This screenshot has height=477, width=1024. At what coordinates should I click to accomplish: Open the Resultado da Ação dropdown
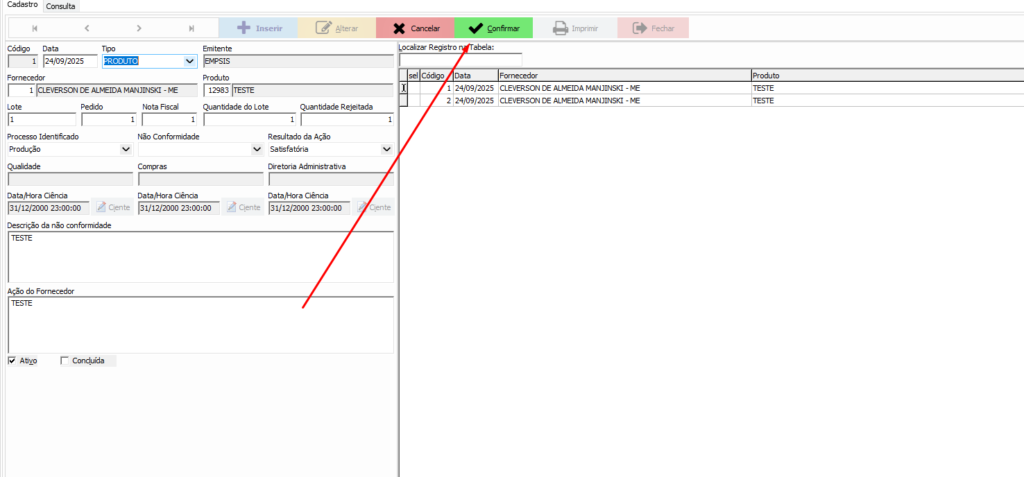386,149
